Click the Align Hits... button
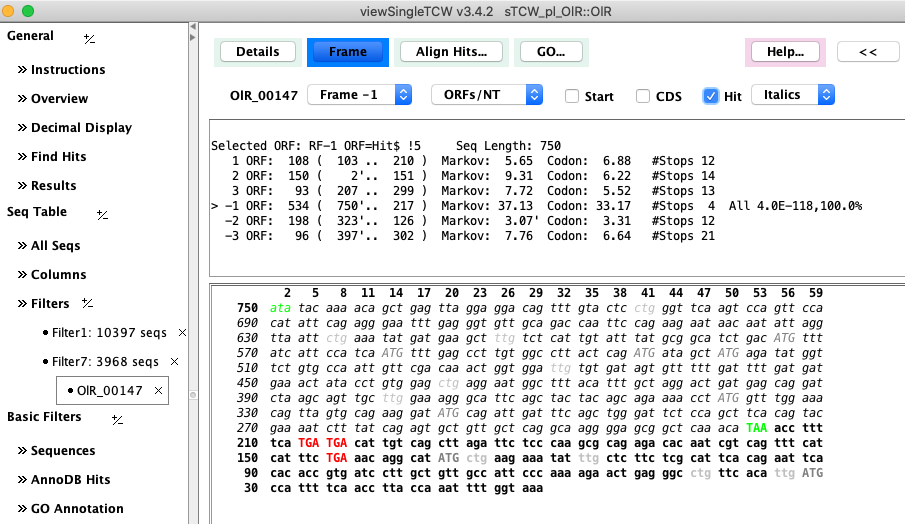 click(451, 52)
